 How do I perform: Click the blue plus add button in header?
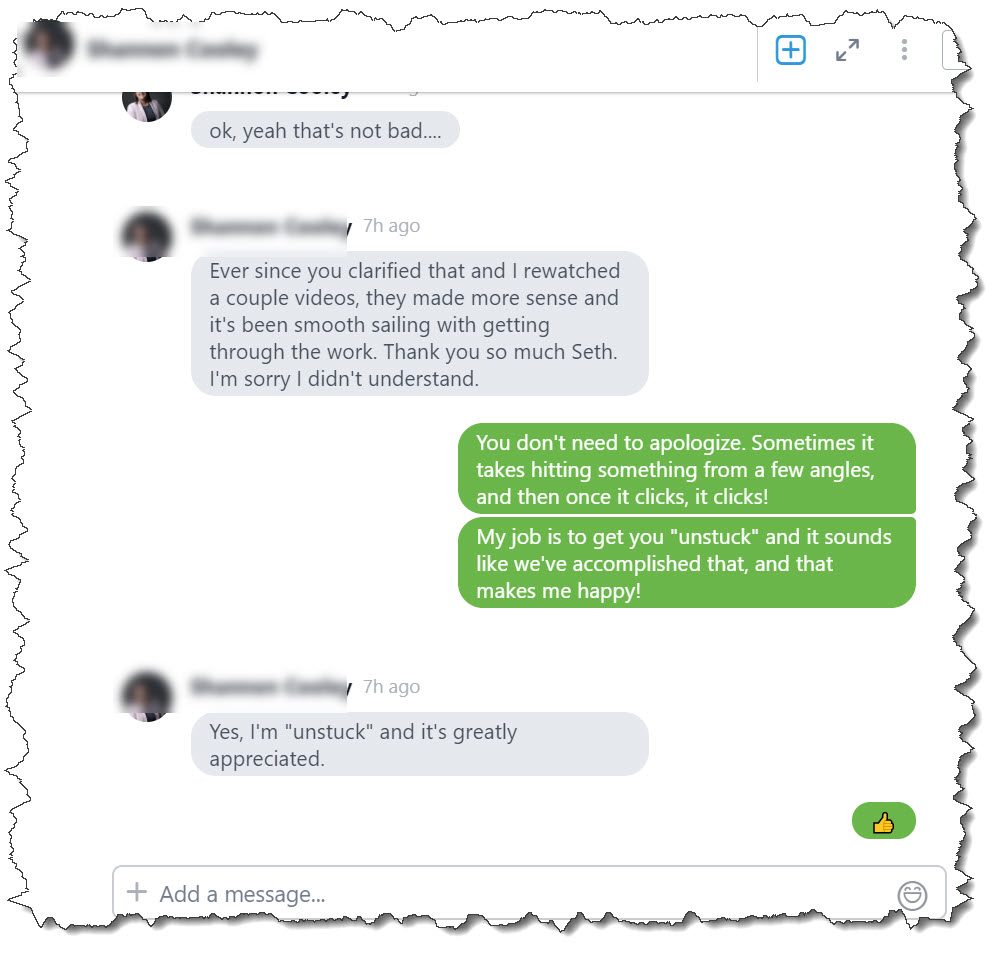coord(790,50)
